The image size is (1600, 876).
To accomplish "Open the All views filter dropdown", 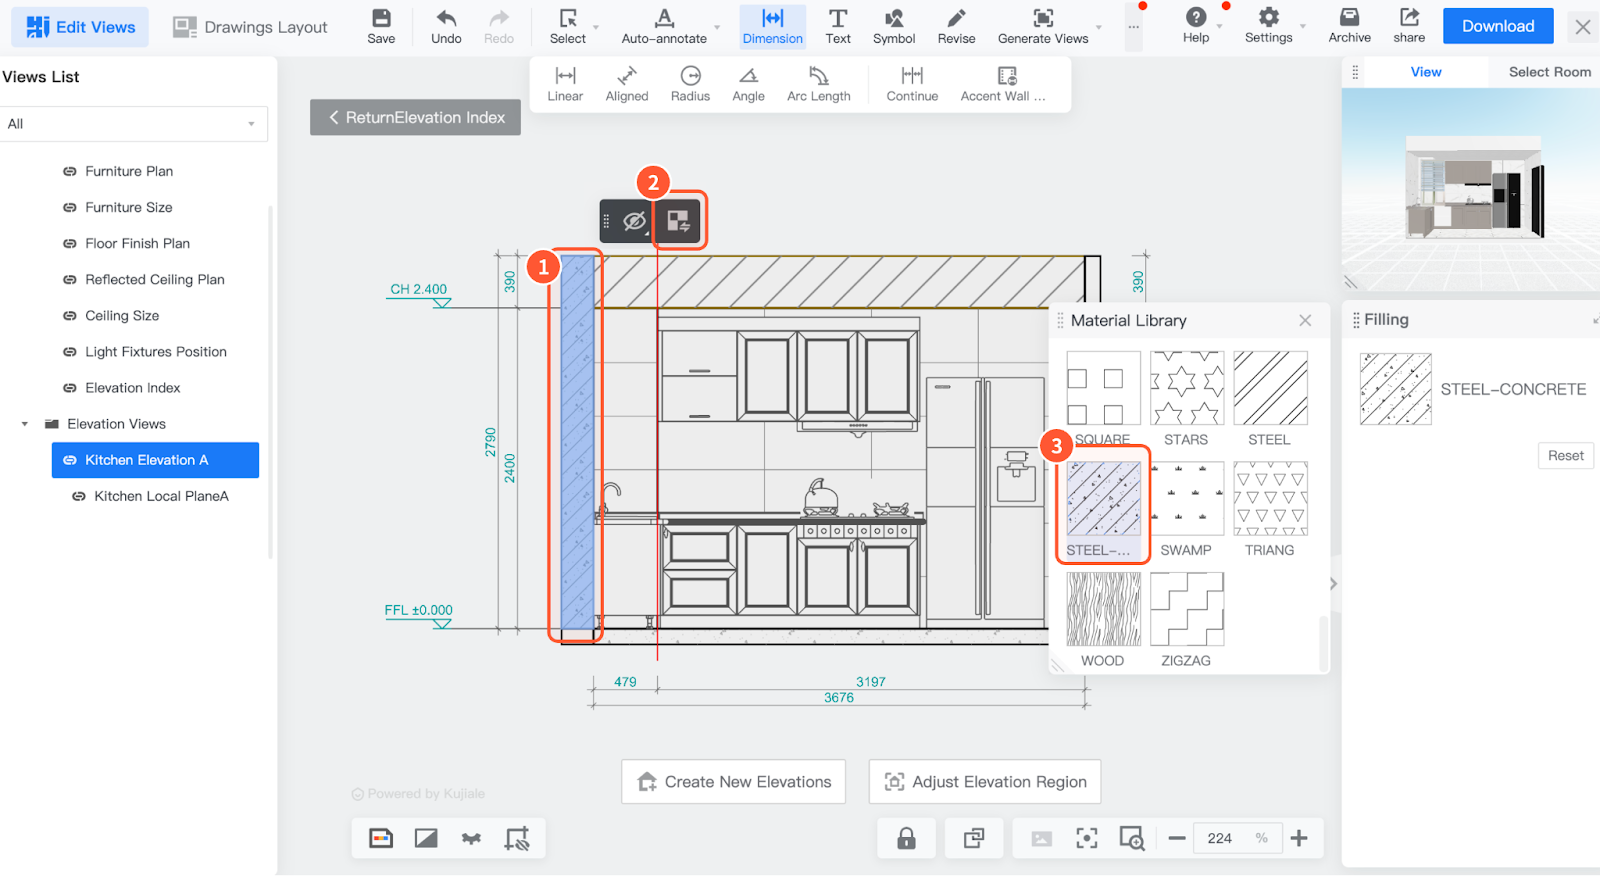I will click(134, 124).
